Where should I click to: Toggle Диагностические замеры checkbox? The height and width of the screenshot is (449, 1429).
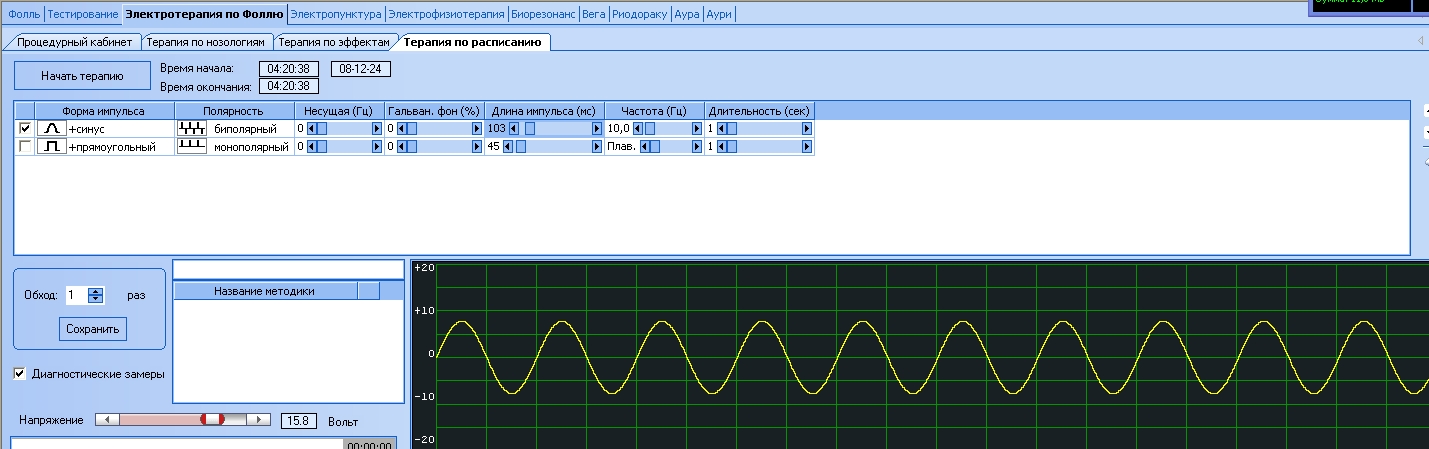pyautogui.click(x=20, y=374)
